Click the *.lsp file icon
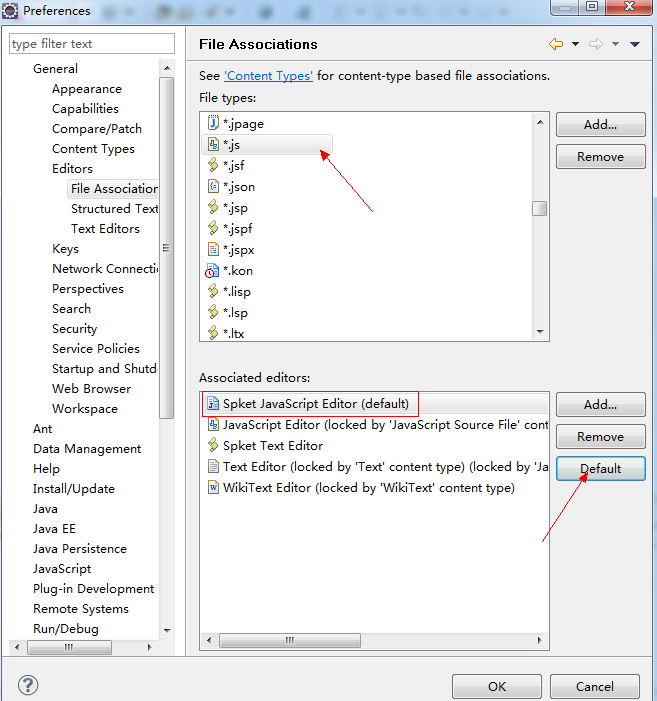This screenshot has height=701, width=657. [x=213, y=312]
